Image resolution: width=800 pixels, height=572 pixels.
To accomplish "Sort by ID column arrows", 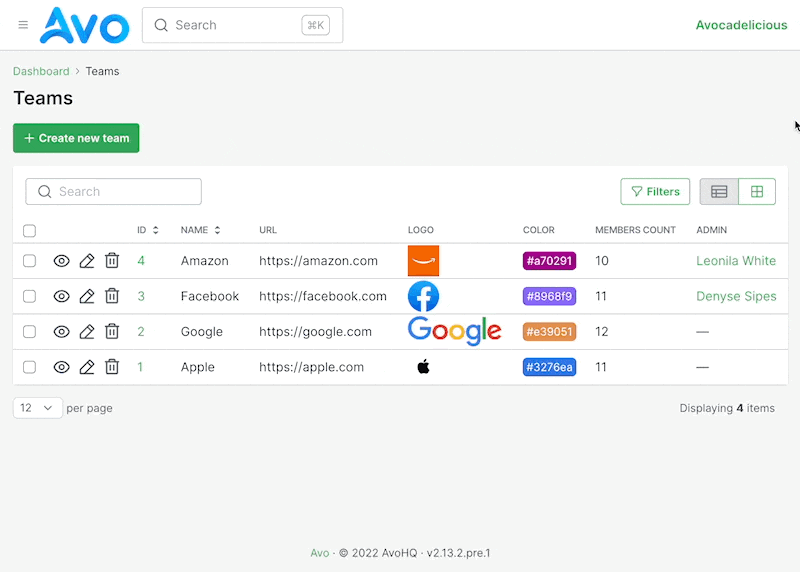I will point(156,230).
